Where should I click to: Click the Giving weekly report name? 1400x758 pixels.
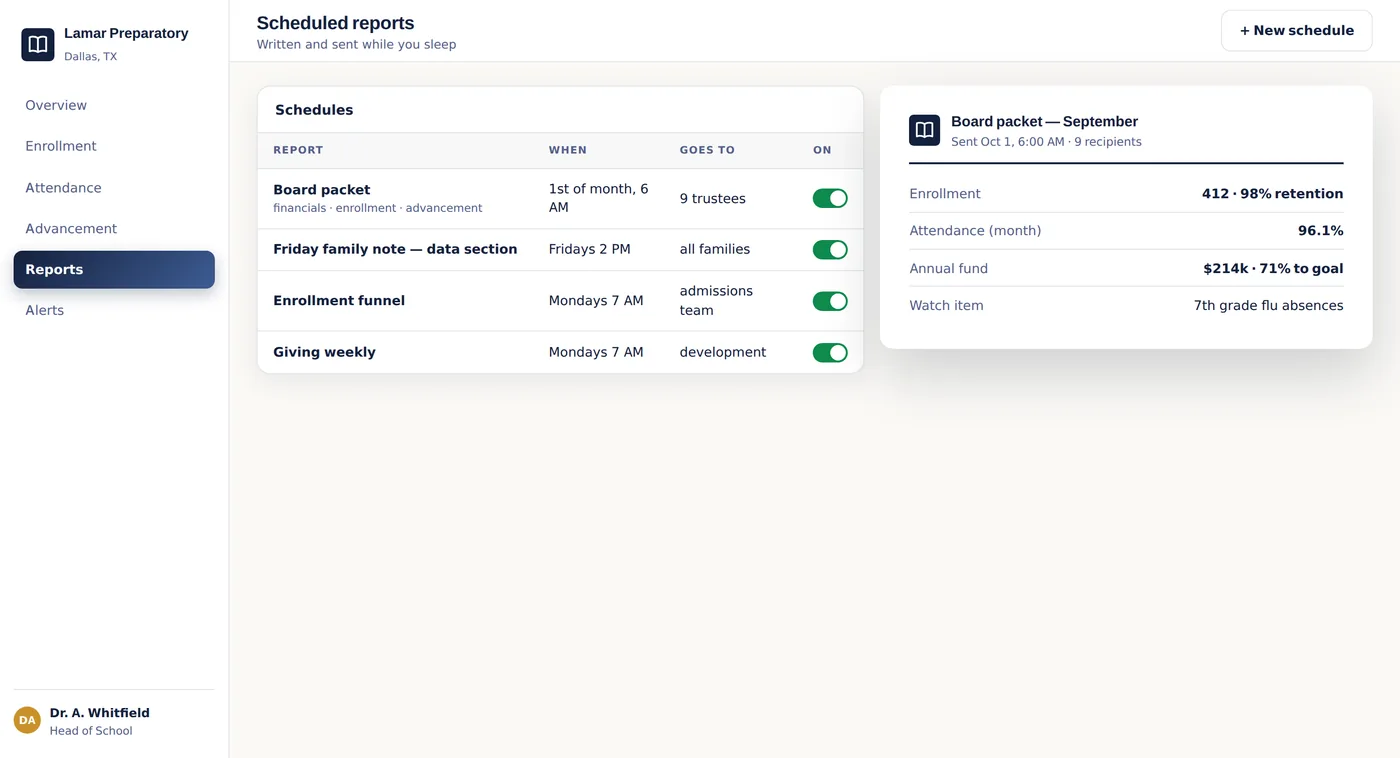[x=324, y=352]
